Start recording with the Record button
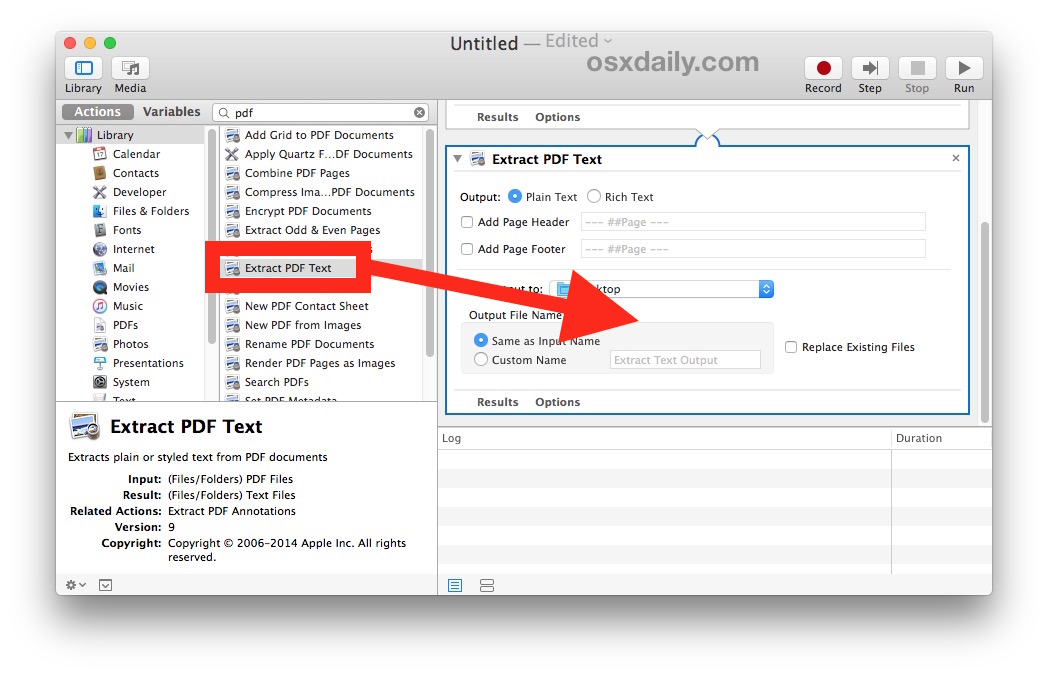 (x=823, y=68)
